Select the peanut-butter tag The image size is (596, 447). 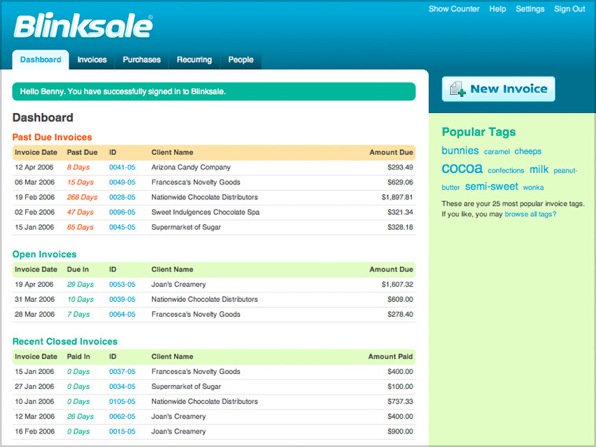pyautogui.click(x=565, y=171)
